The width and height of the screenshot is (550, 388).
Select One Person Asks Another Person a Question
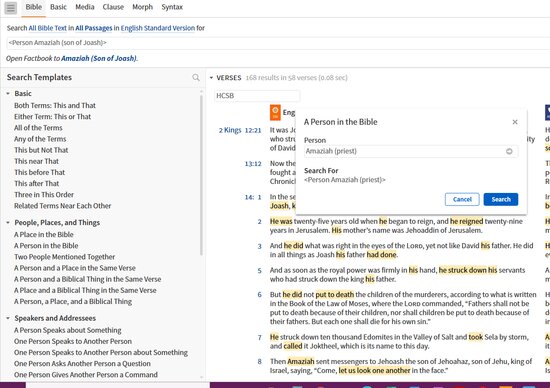82,364
